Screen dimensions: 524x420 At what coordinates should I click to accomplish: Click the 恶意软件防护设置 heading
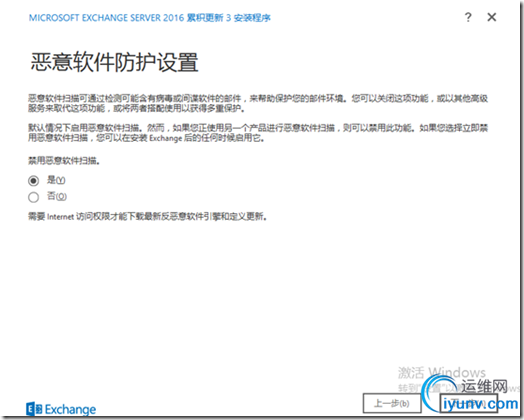tap(115, 62)
